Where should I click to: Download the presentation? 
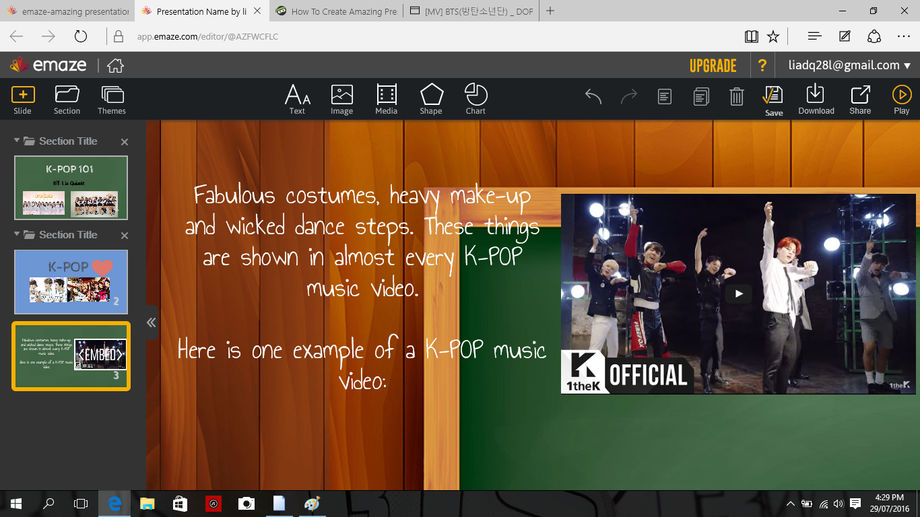point(816,99)
